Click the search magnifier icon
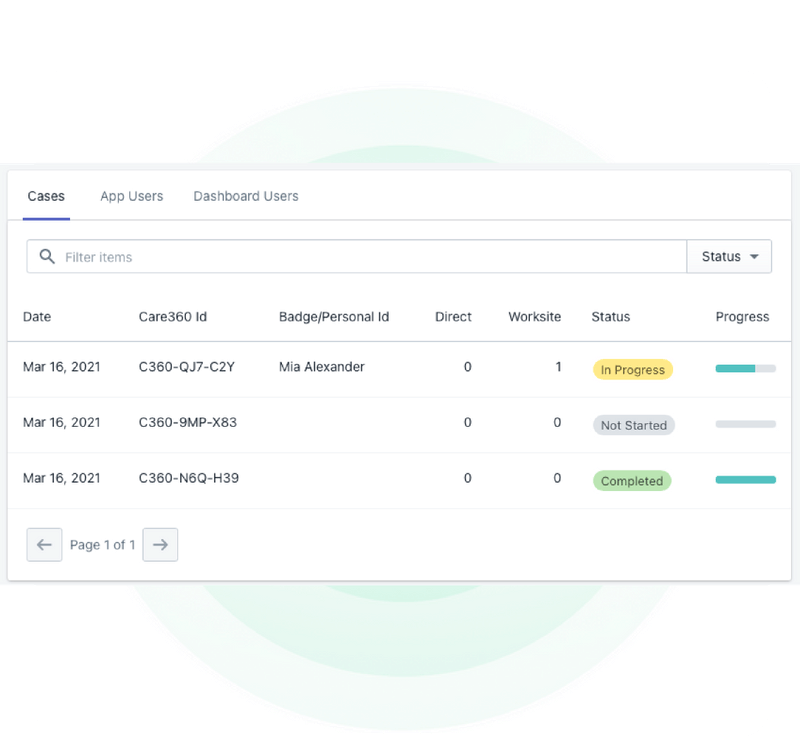 pyautogui.click(x=47, y=256)
